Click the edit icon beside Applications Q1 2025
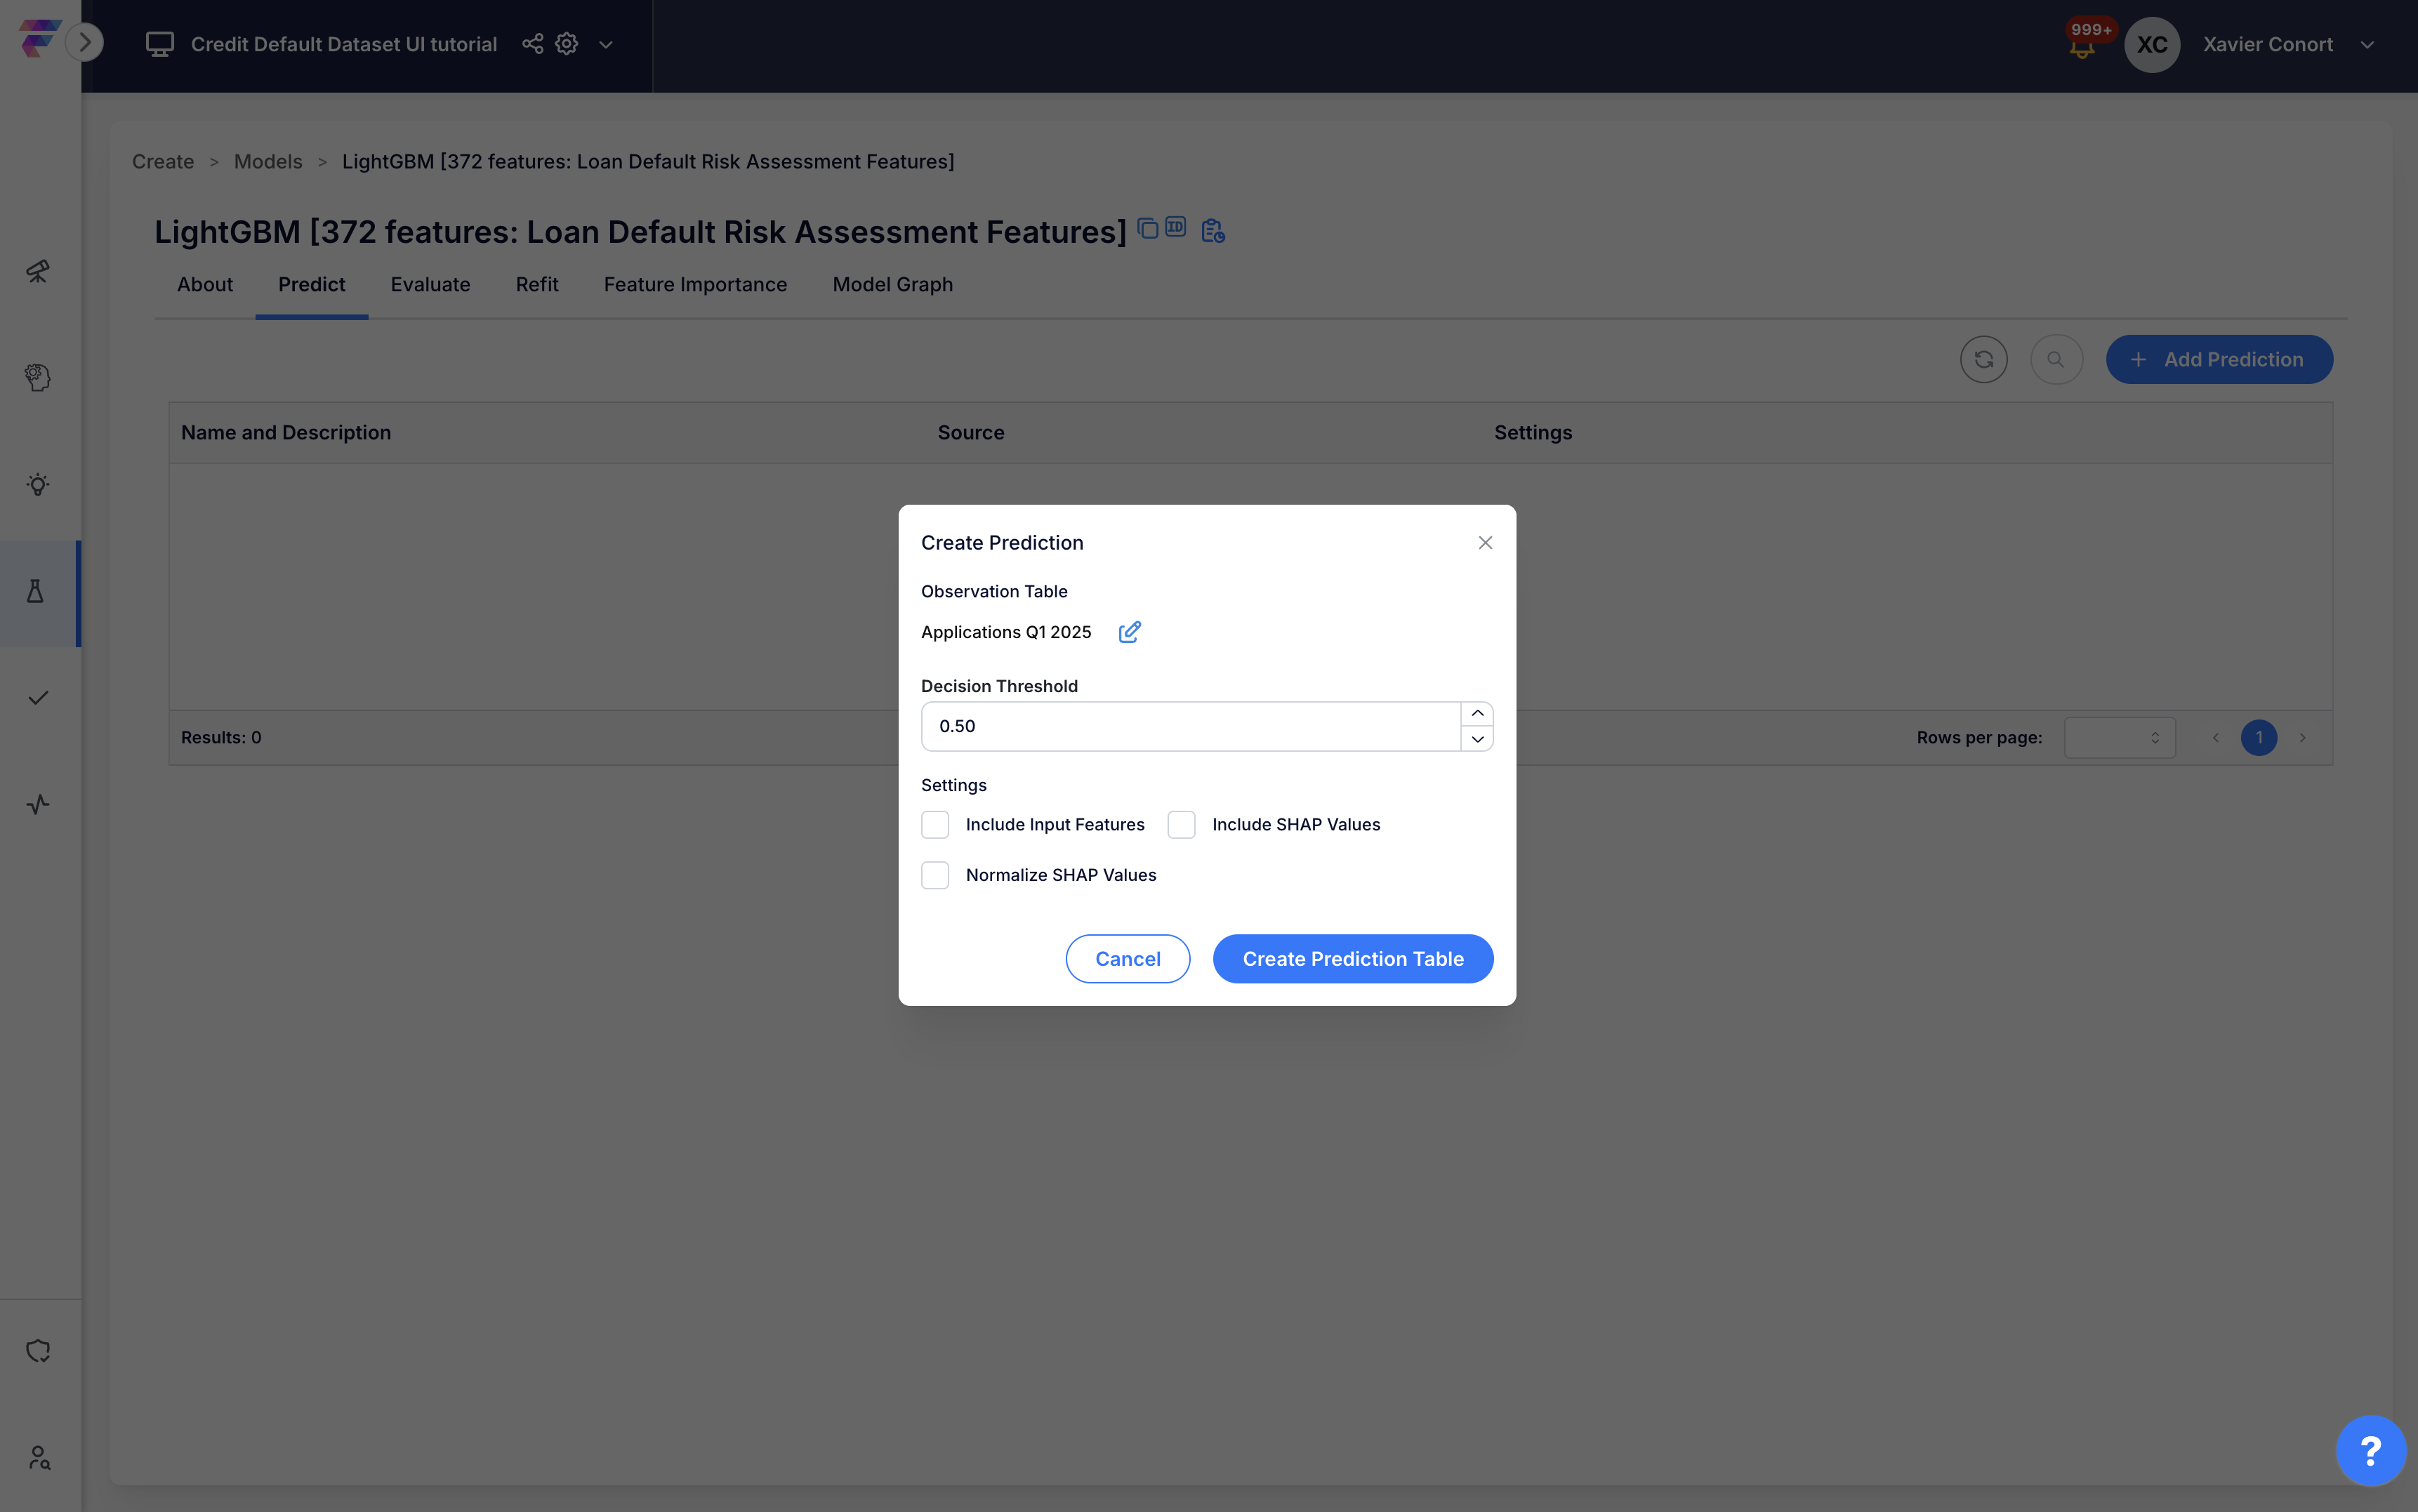The width and height of the screenshot is (2418, 1512). (1129, 632)
